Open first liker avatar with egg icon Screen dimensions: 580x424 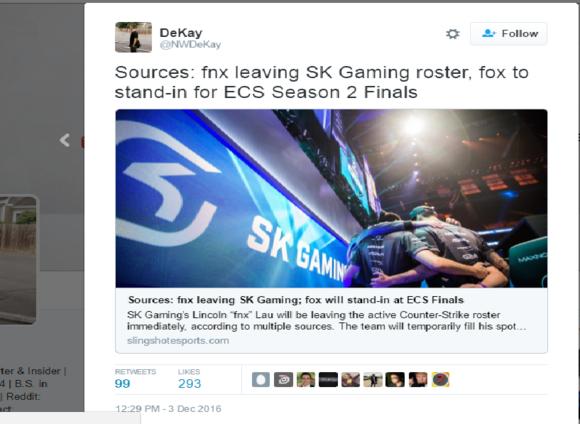tap(261, 380)
